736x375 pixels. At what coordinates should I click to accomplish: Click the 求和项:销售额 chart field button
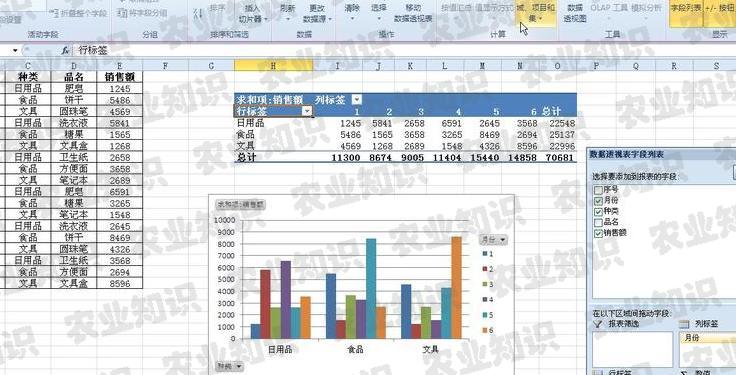(x=240, y=205)
